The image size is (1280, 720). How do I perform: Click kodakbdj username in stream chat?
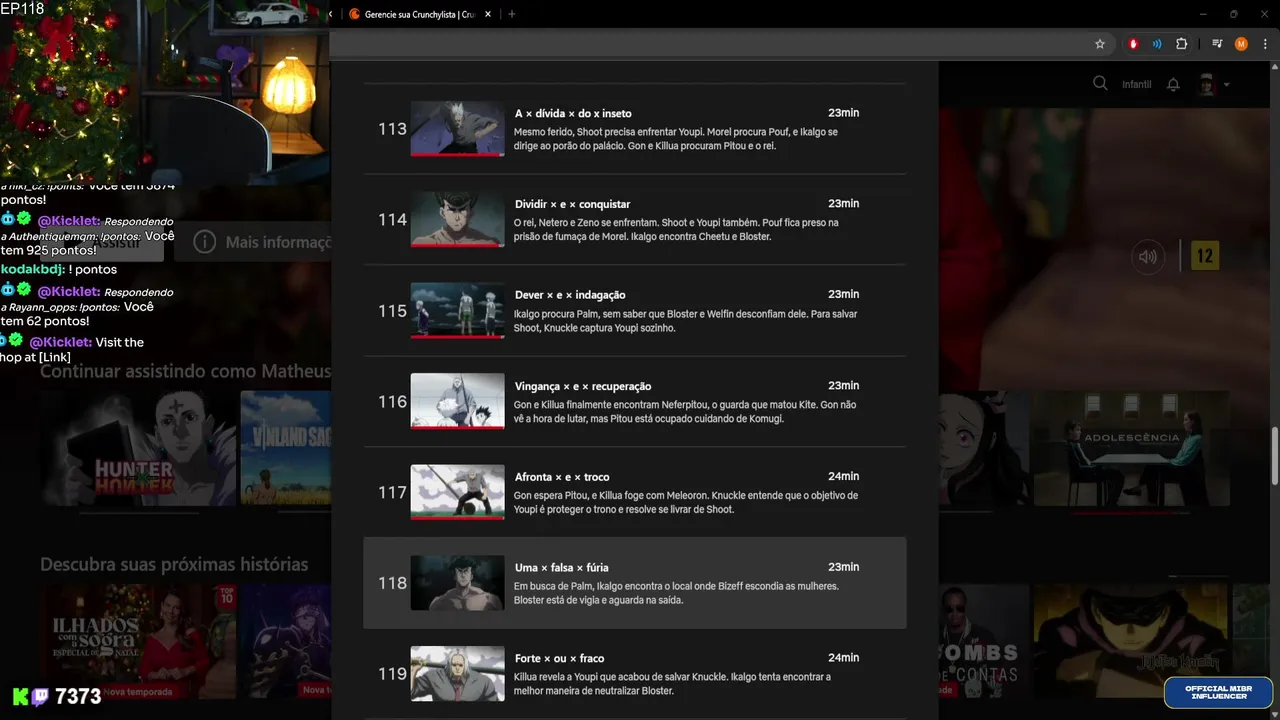tap(32, 269)
